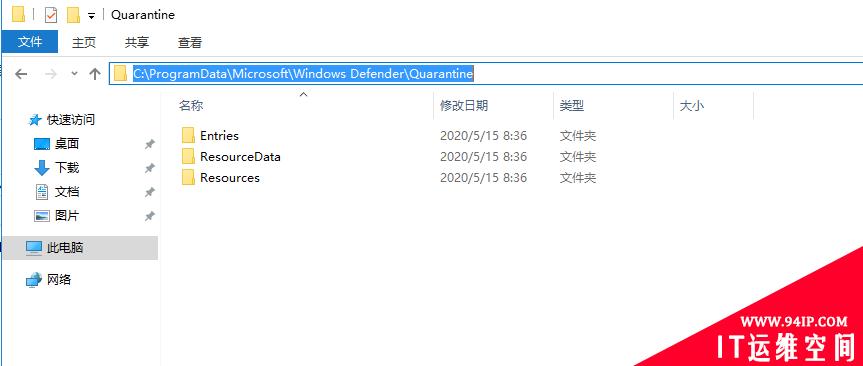
Task: Click the 文档 document icon in sidebar
Action: (x=42, y=192)
